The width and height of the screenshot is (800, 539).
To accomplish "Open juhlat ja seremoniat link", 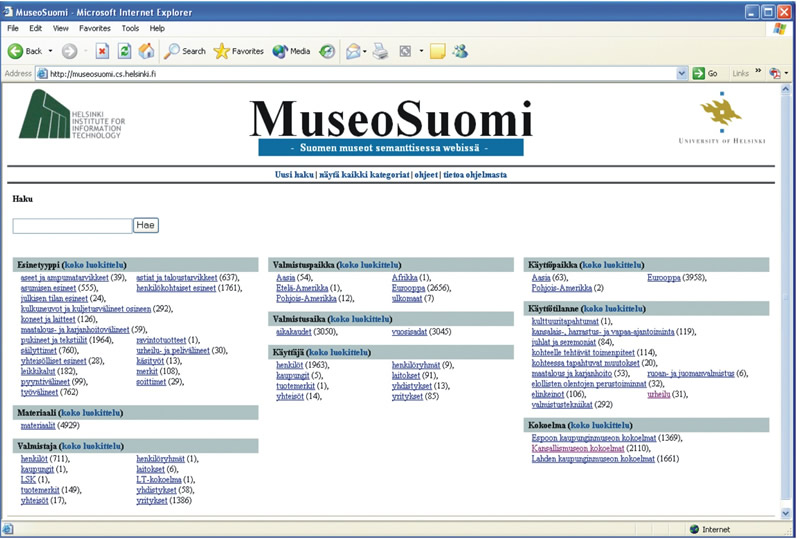I will click(x=564, y=341).
